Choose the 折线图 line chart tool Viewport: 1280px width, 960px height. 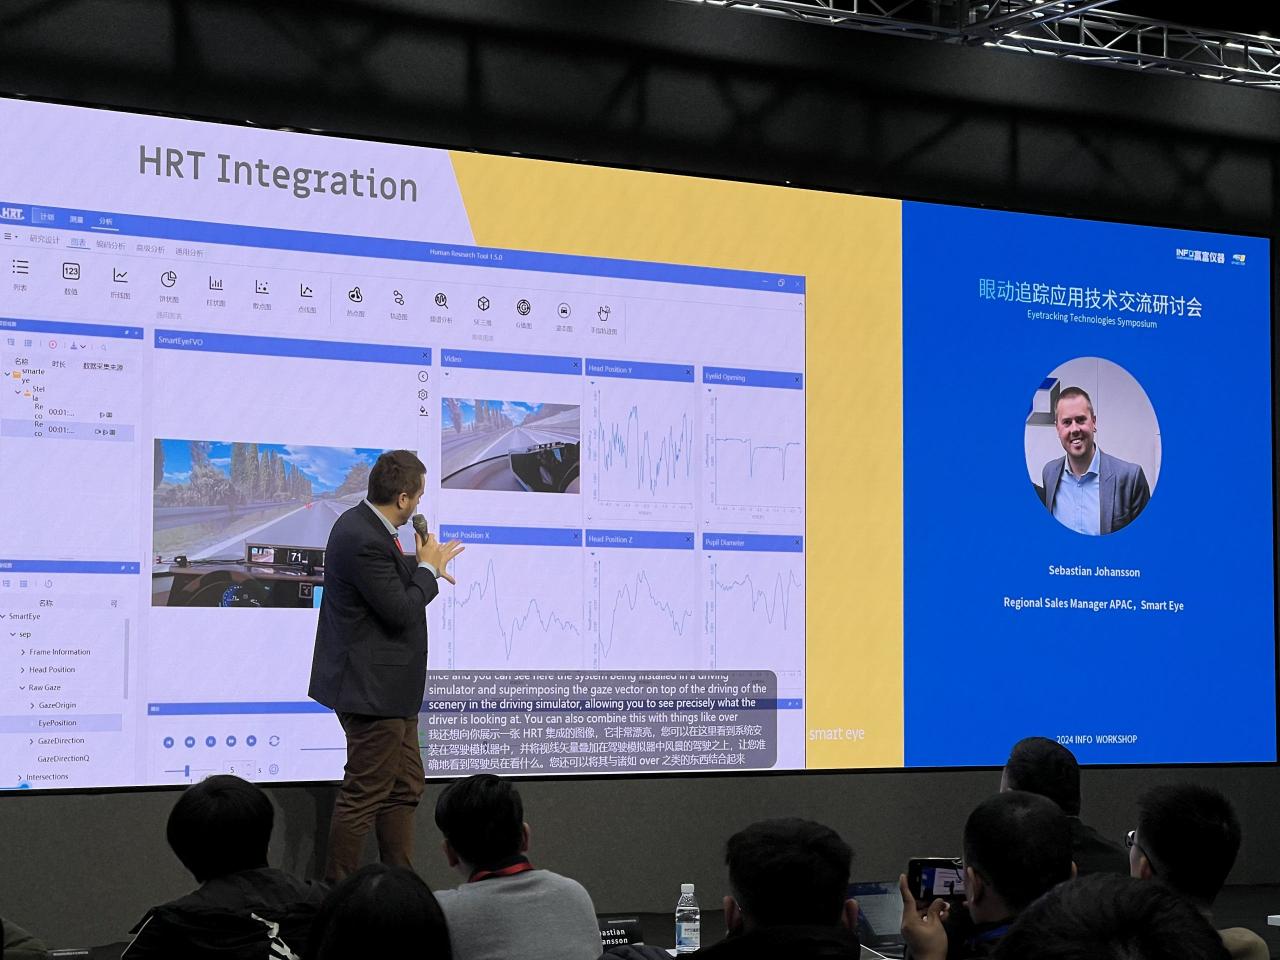[x=120, y=281]
